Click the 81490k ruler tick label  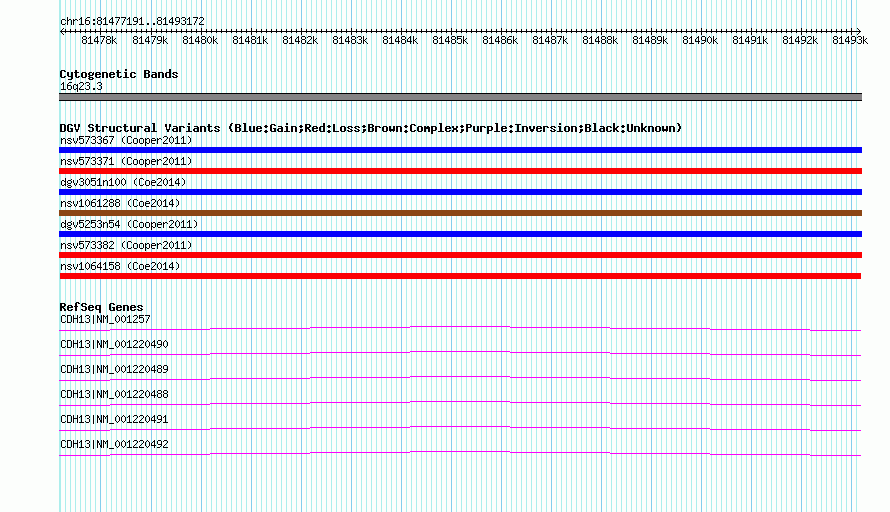pos(700,40)
